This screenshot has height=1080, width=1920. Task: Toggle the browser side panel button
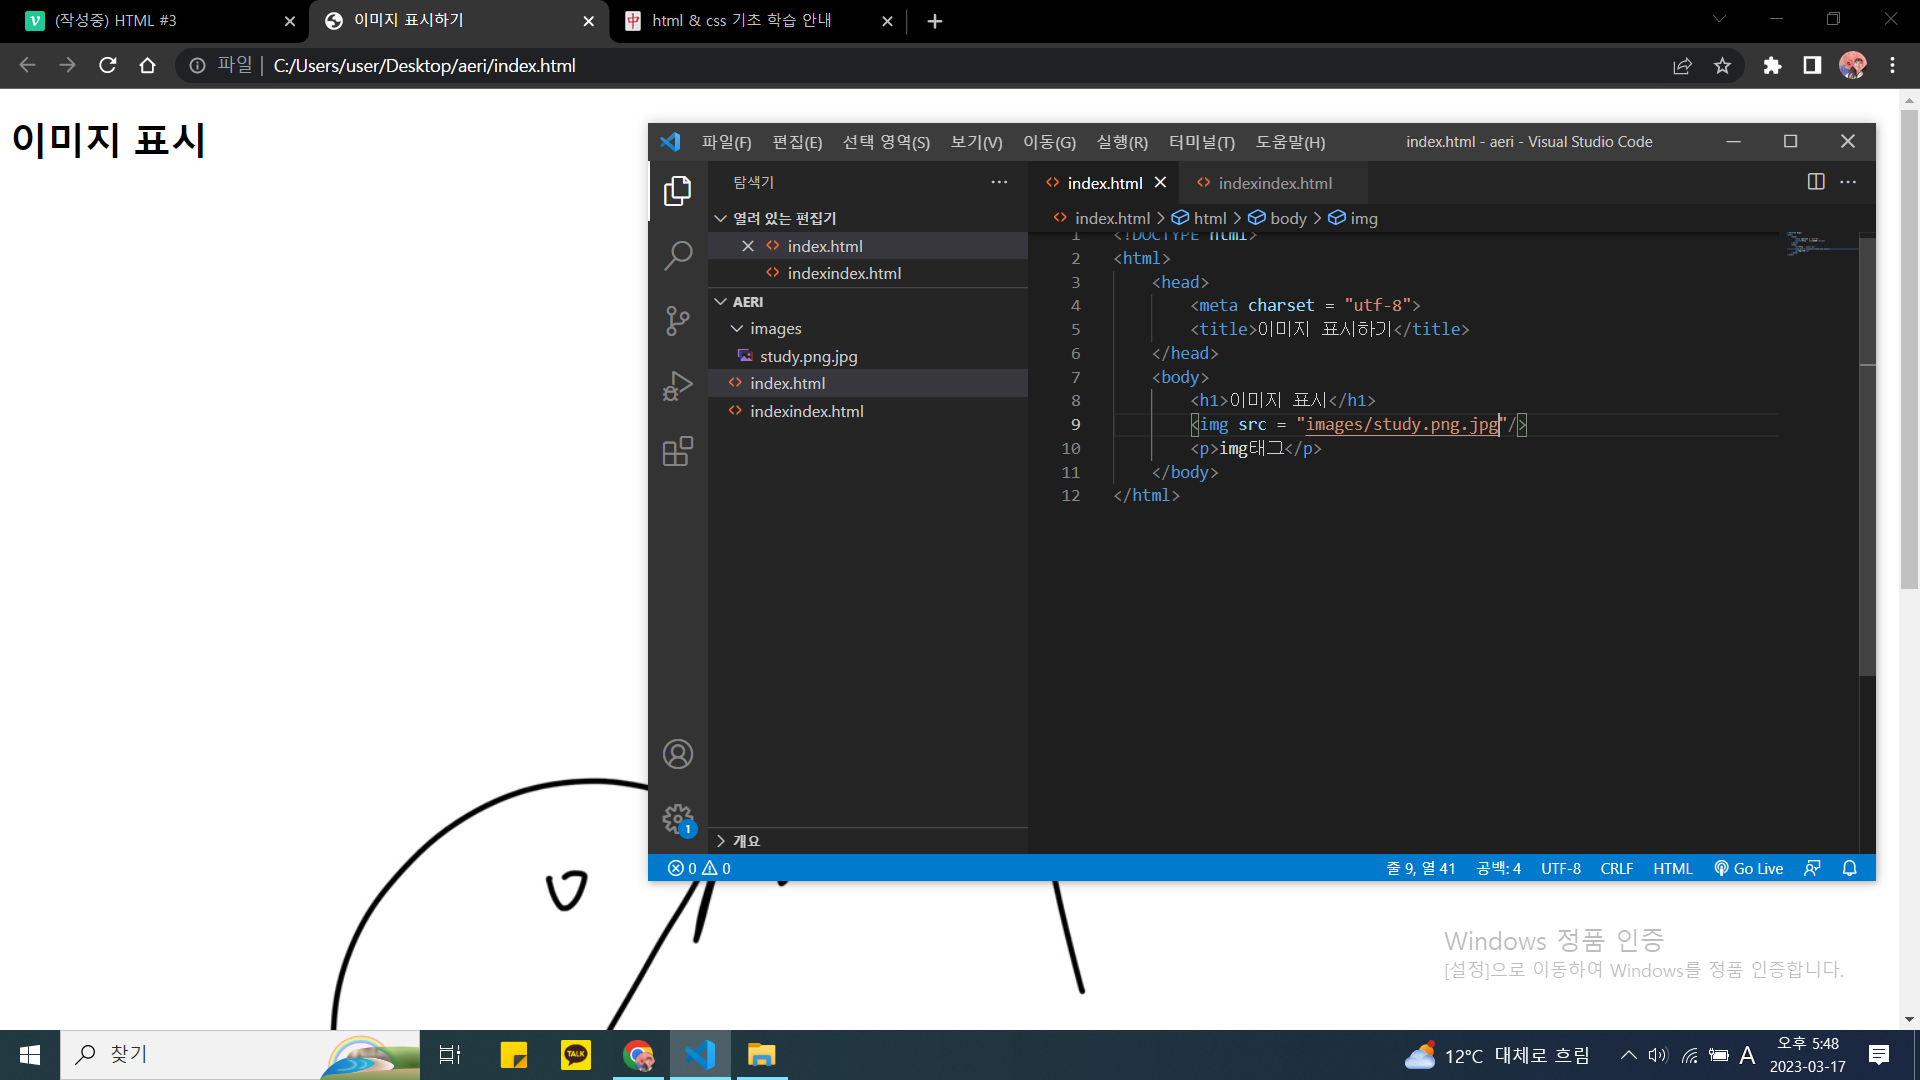[x=1812, y=65]
